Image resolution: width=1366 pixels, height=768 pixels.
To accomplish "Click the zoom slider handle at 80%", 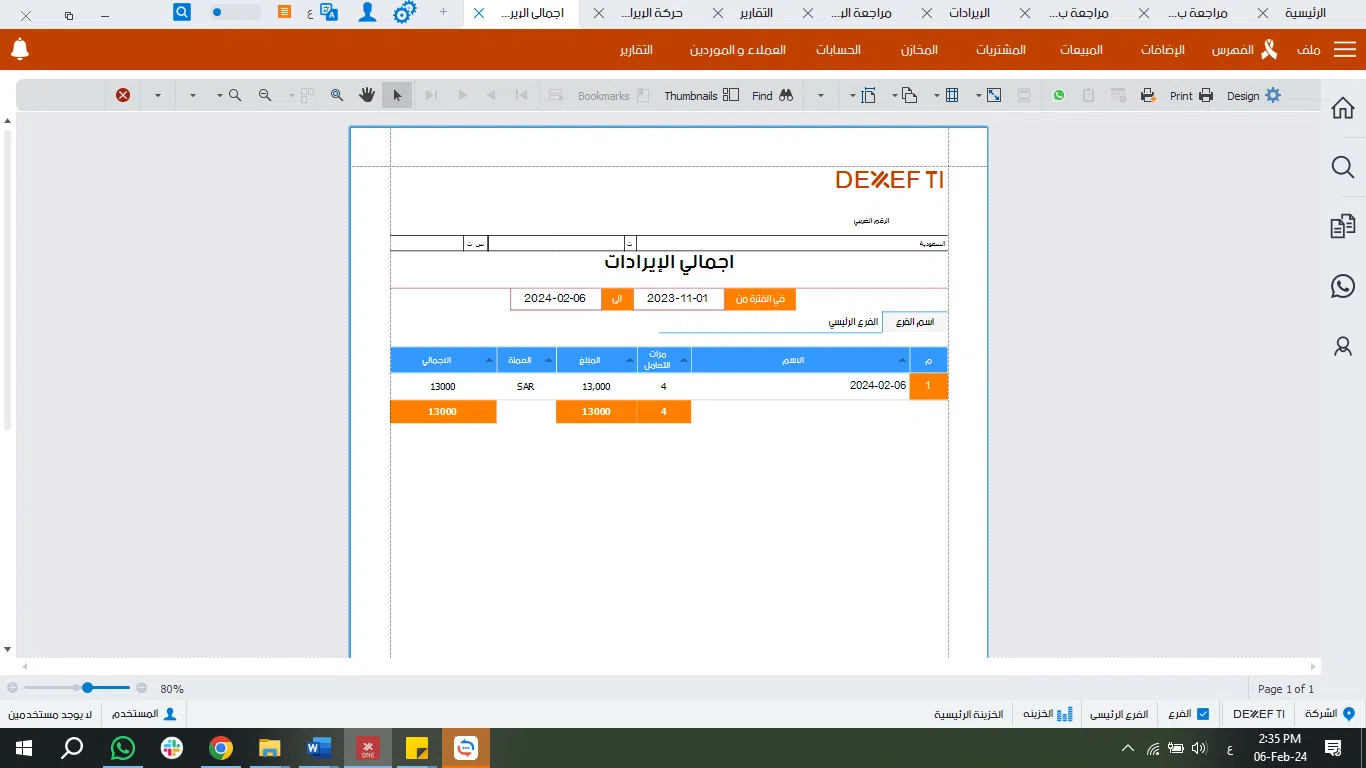I will pyautogui.click(x=88, y=688).
